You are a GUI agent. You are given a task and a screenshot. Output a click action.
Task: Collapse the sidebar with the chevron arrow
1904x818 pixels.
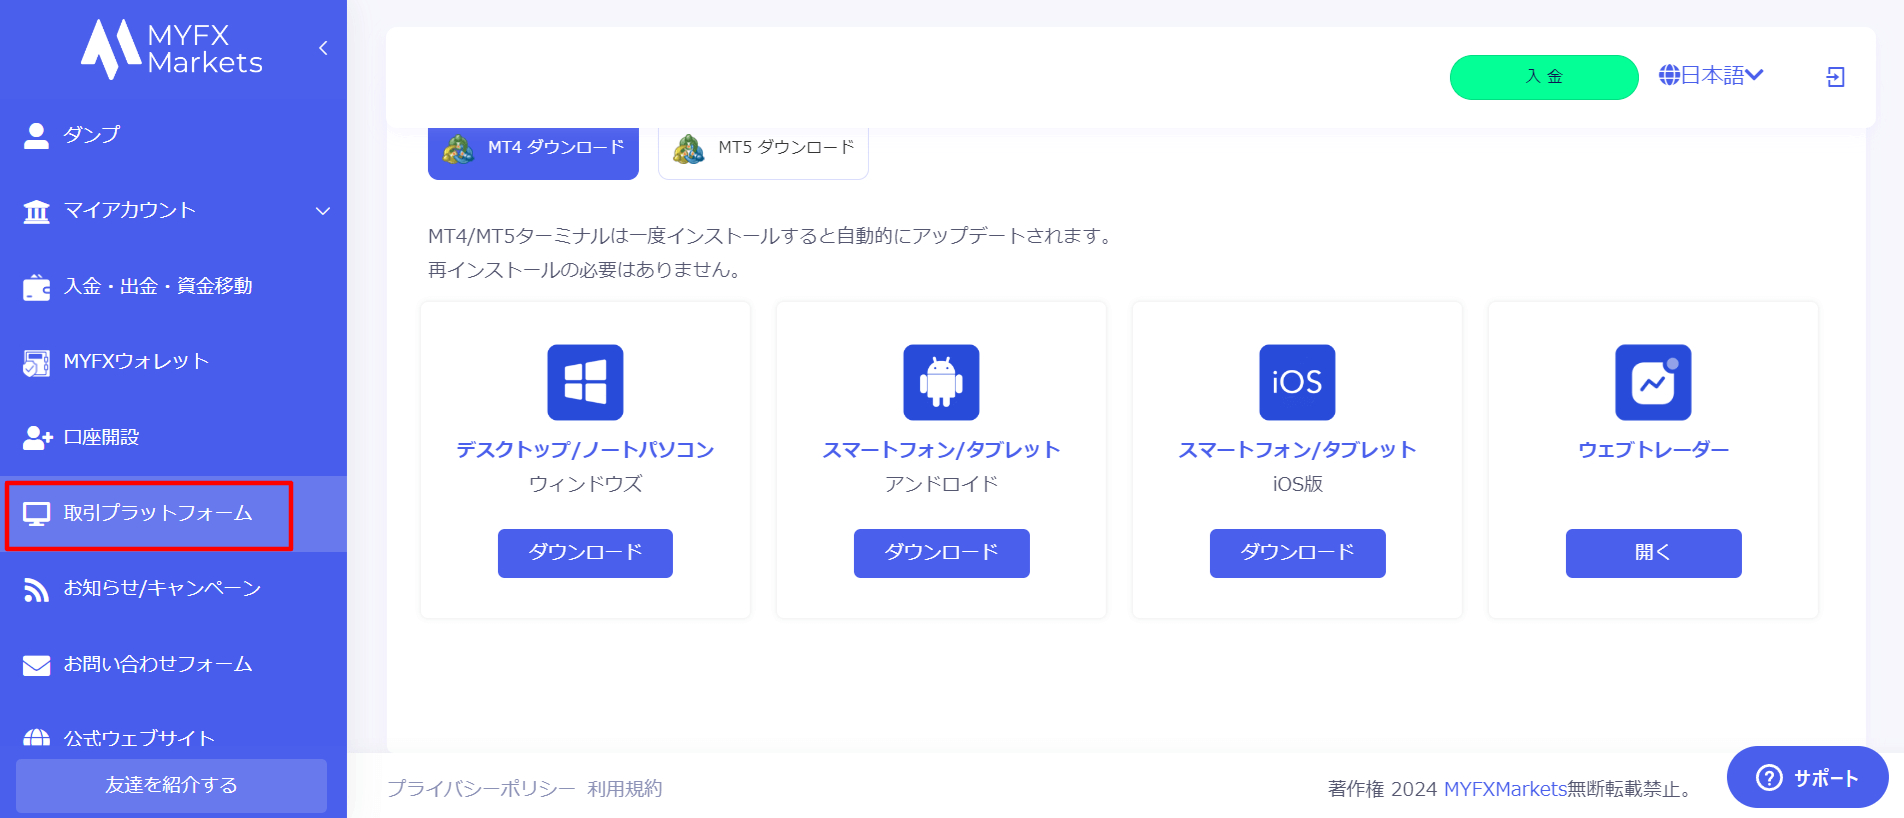(323, 48)
